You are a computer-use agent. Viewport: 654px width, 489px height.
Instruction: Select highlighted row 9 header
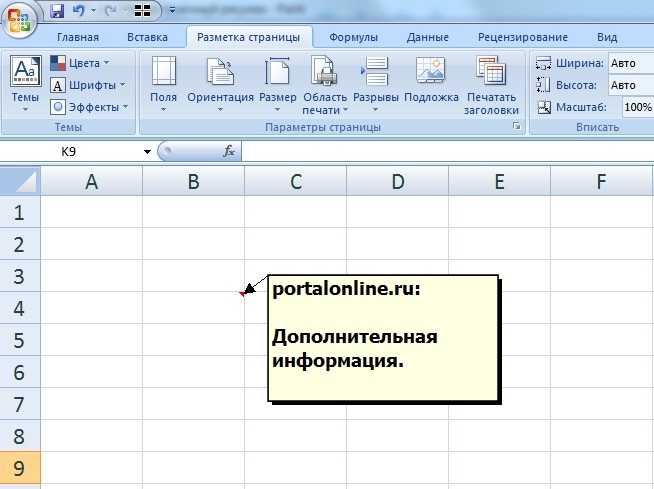coord(20,468)
